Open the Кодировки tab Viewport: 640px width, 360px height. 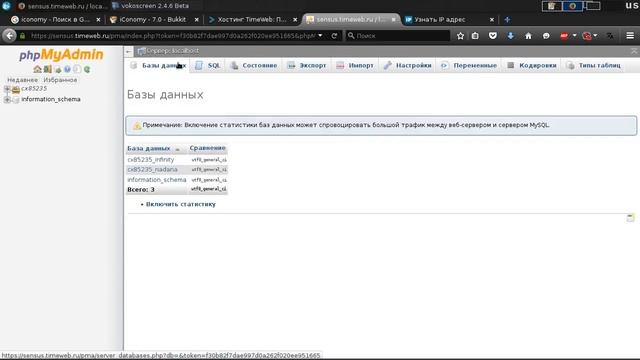coord(531,65)
